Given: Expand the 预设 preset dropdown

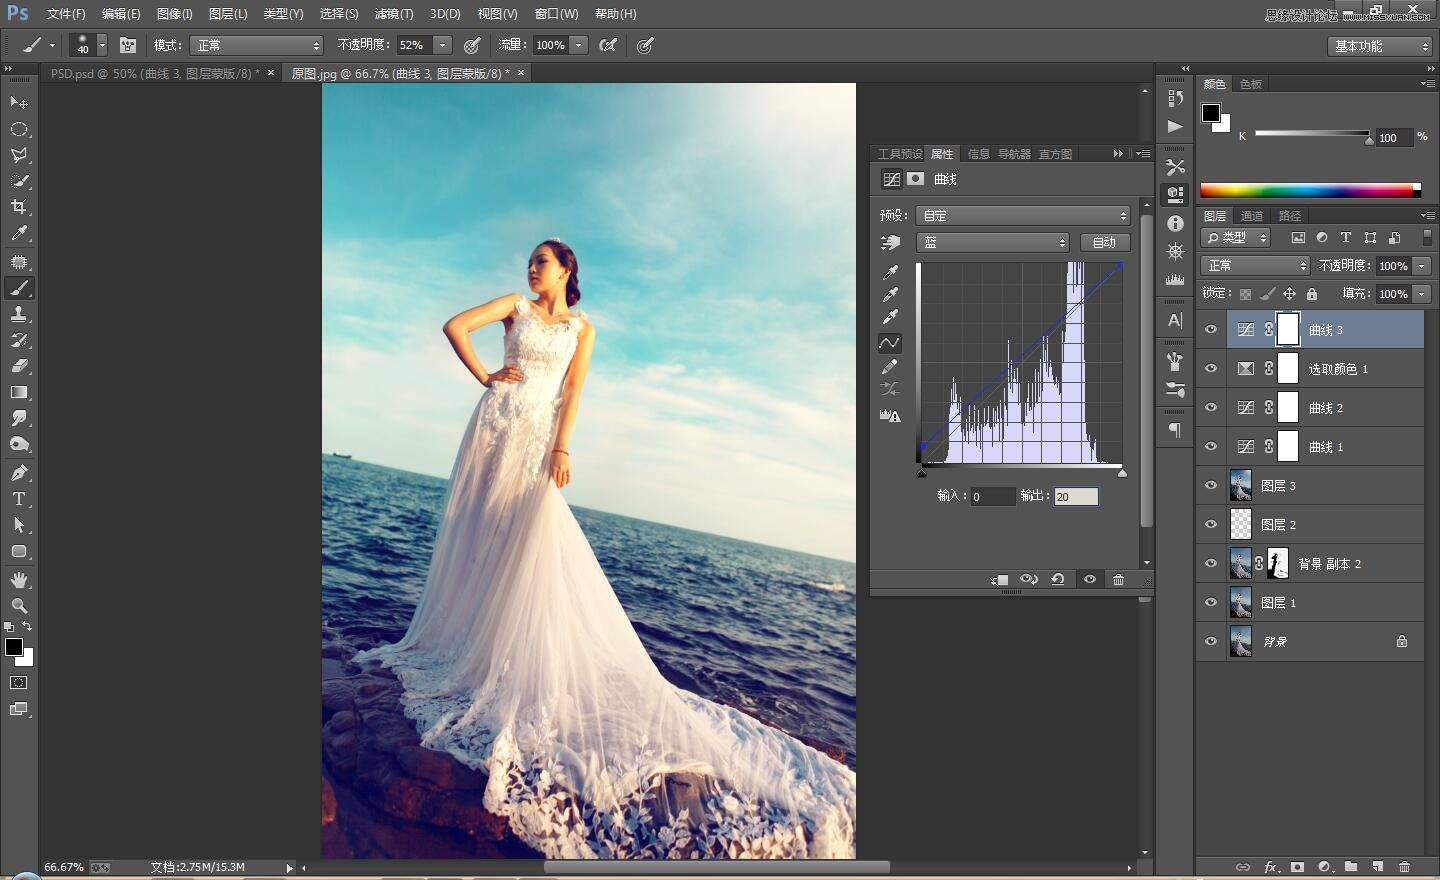Looking at the screenshot, I should (1023, 216).
